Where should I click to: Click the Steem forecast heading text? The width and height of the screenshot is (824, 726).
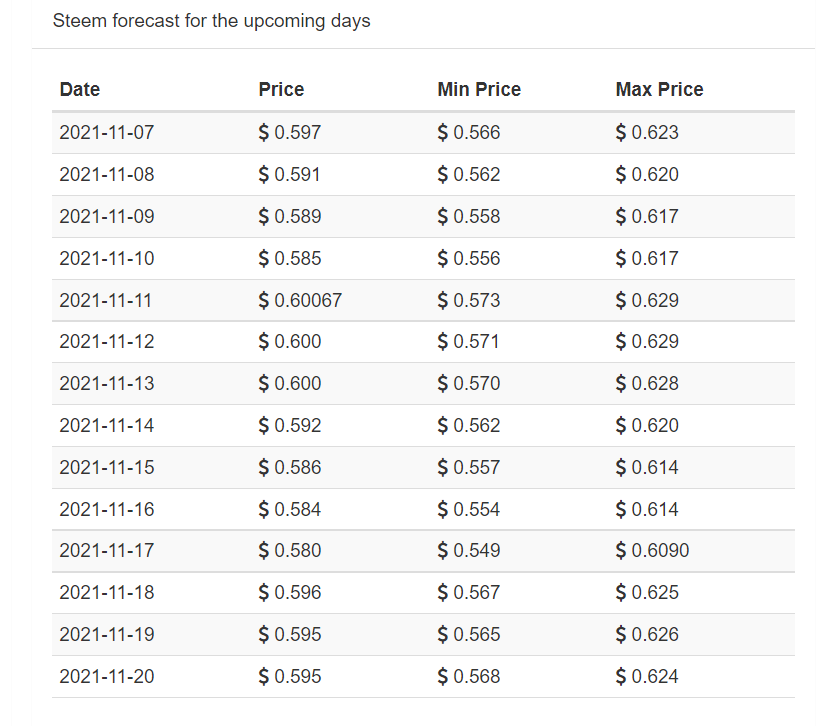tap(211, 21)
